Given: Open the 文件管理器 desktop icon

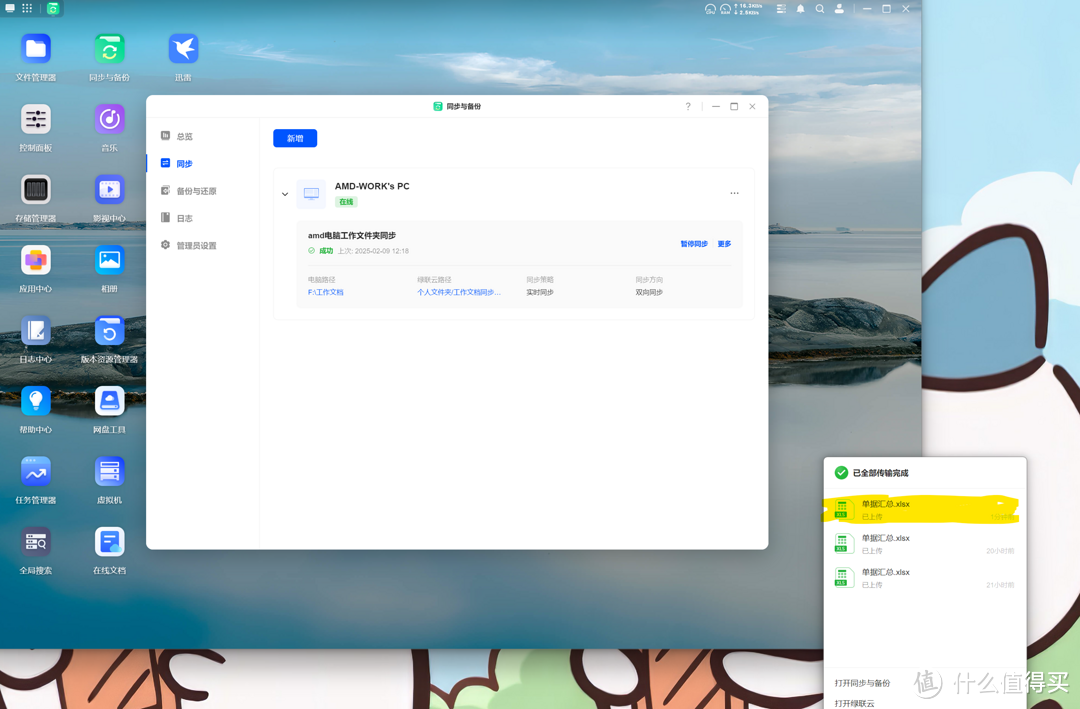Looking at the screenshot, I should [36, 49].
